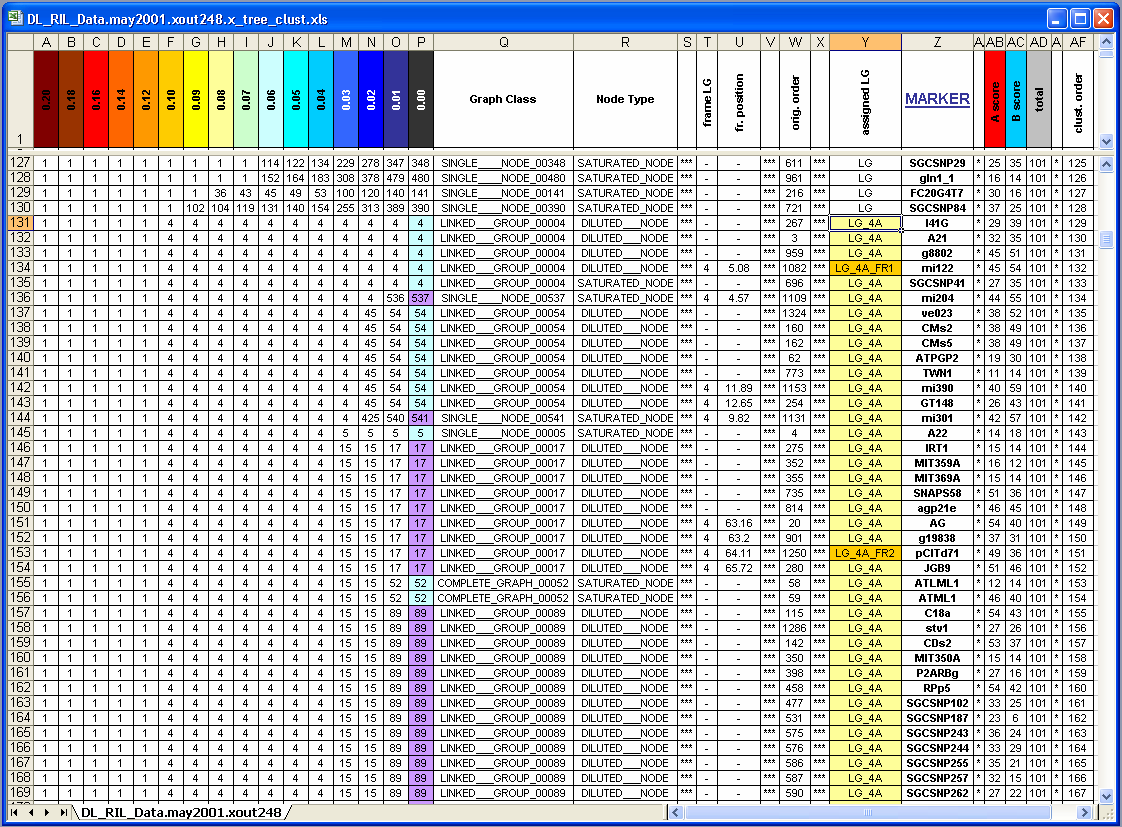Select the row 131 header
Screen dimensions: 1122x827
(20, 223)
